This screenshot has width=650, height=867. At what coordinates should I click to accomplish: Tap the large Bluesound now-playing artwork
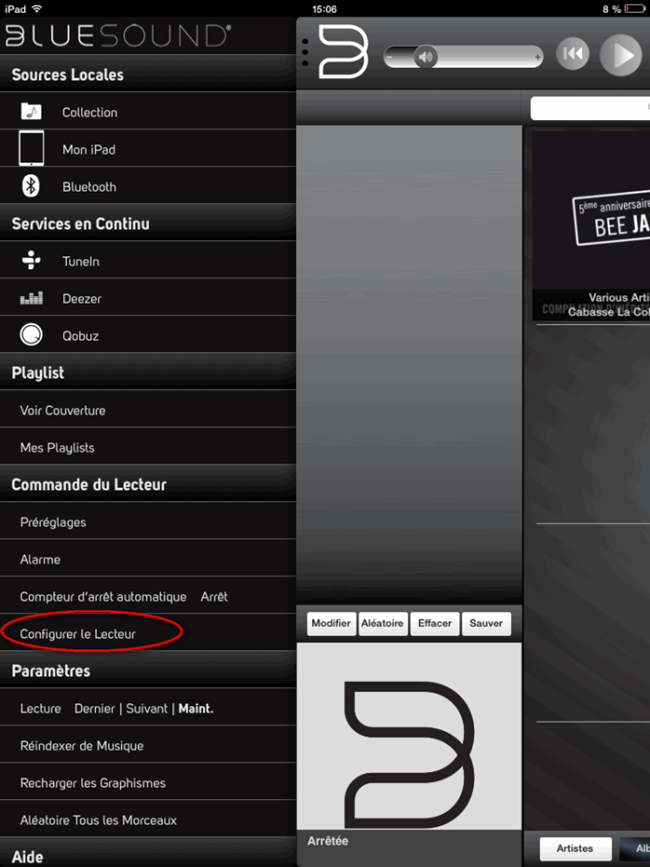[x=409, y=735]
